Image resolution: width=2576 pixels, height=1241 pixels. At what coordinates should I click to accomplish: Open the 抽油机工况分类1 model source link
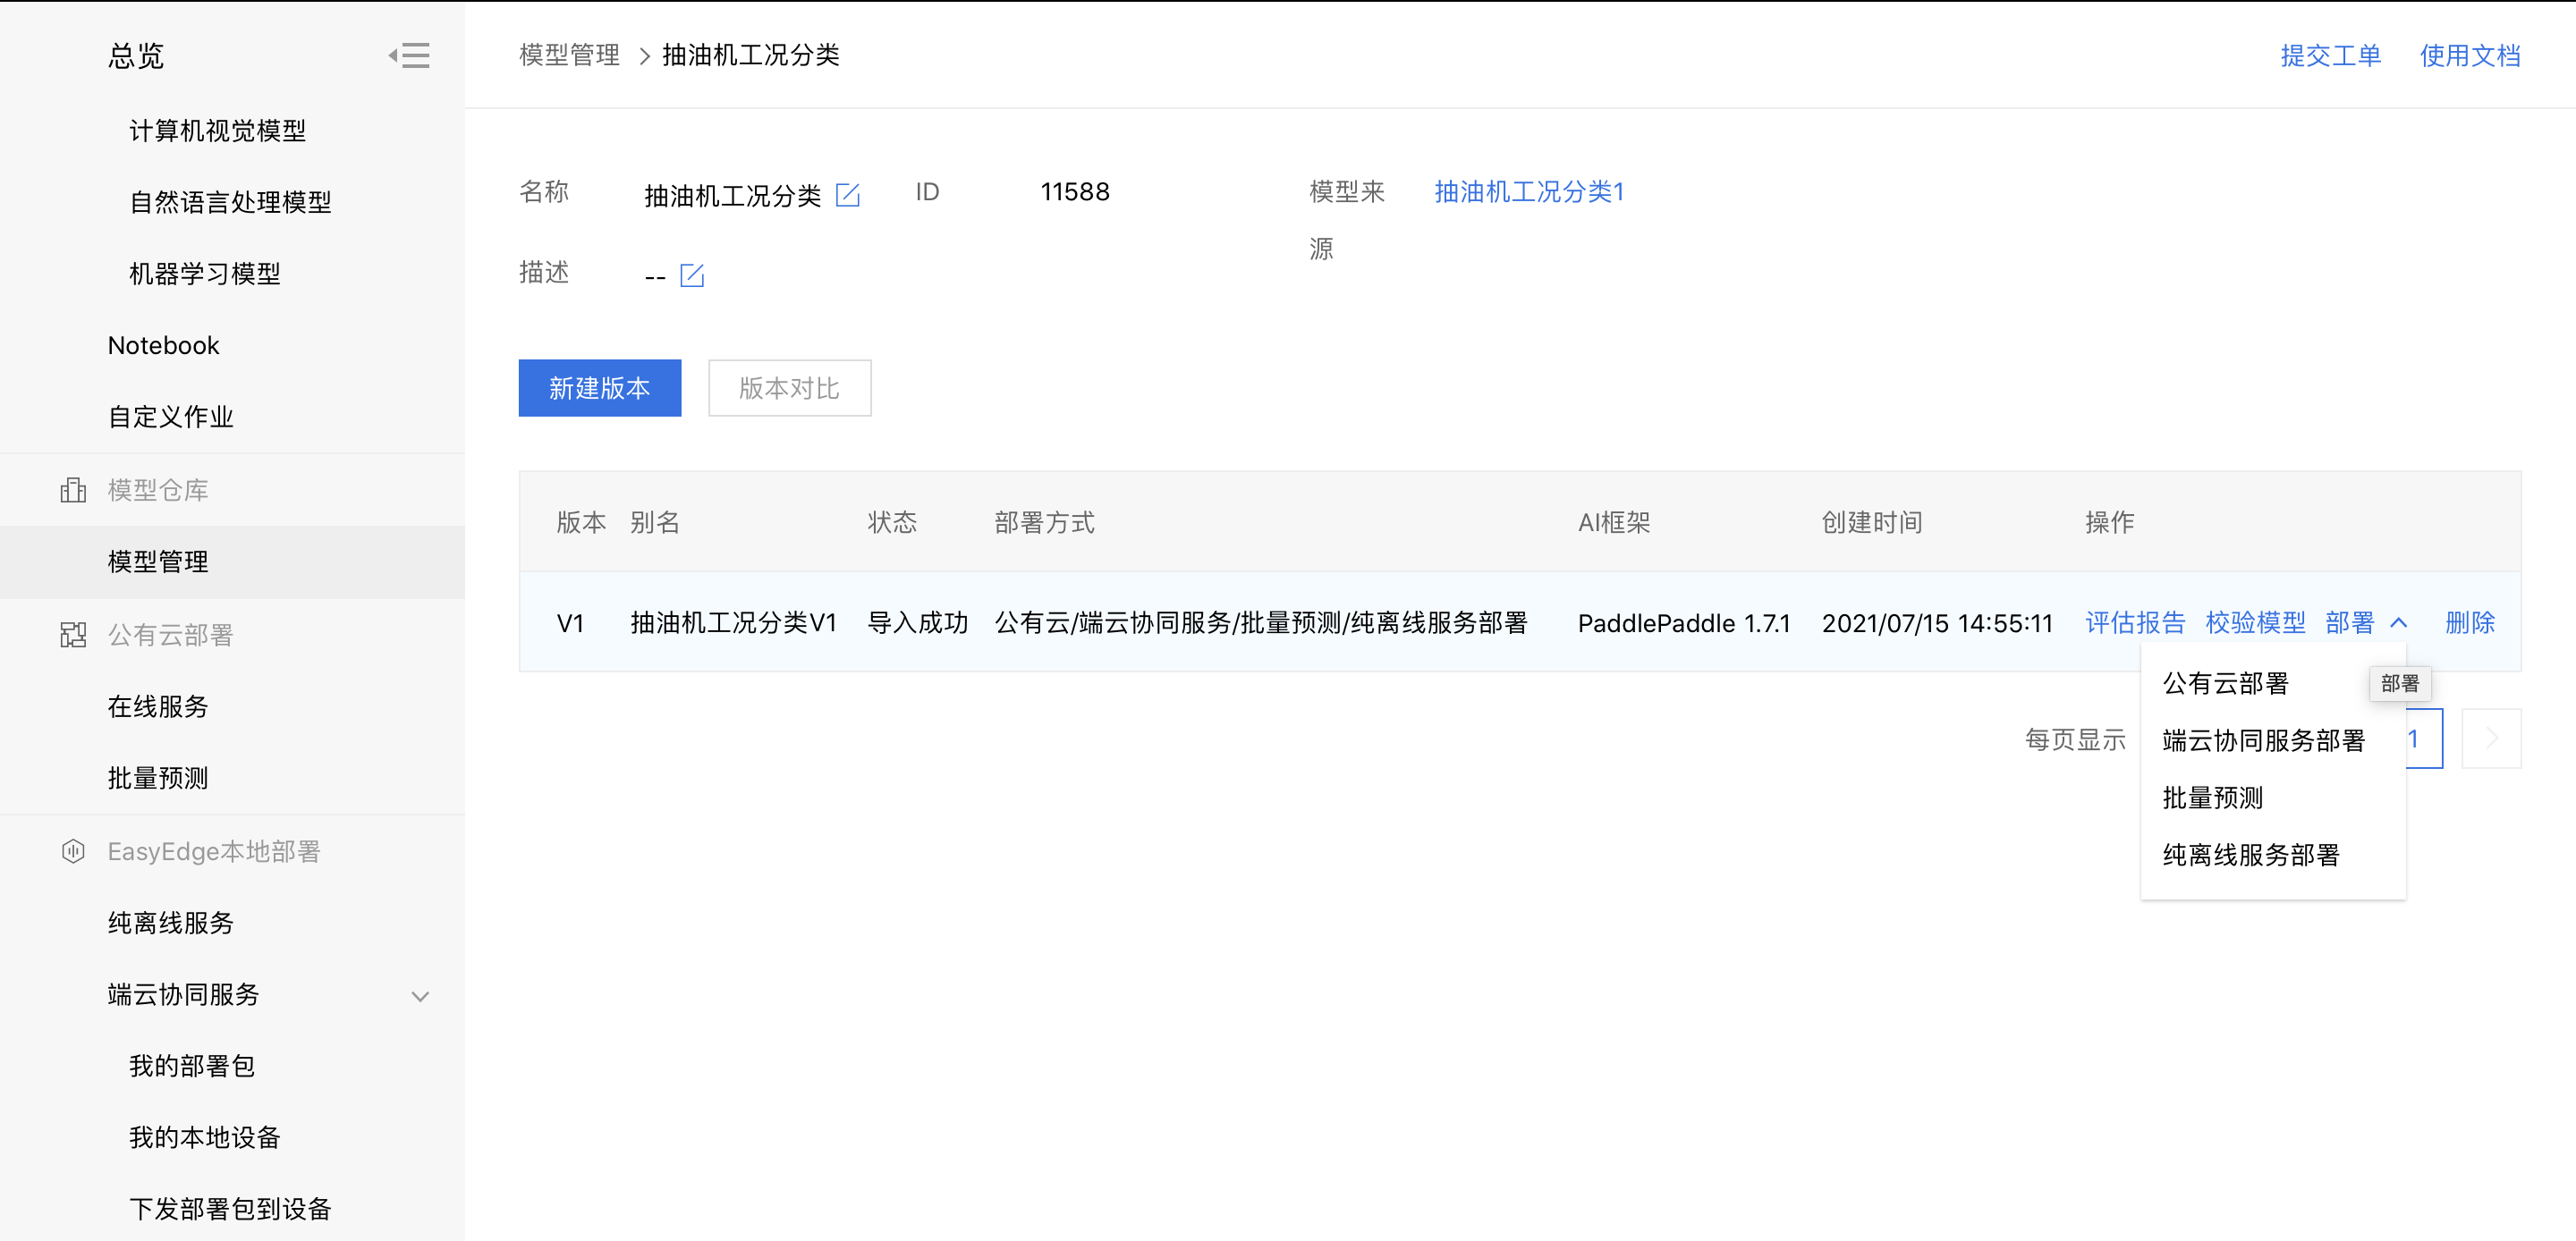point(1528,192)
